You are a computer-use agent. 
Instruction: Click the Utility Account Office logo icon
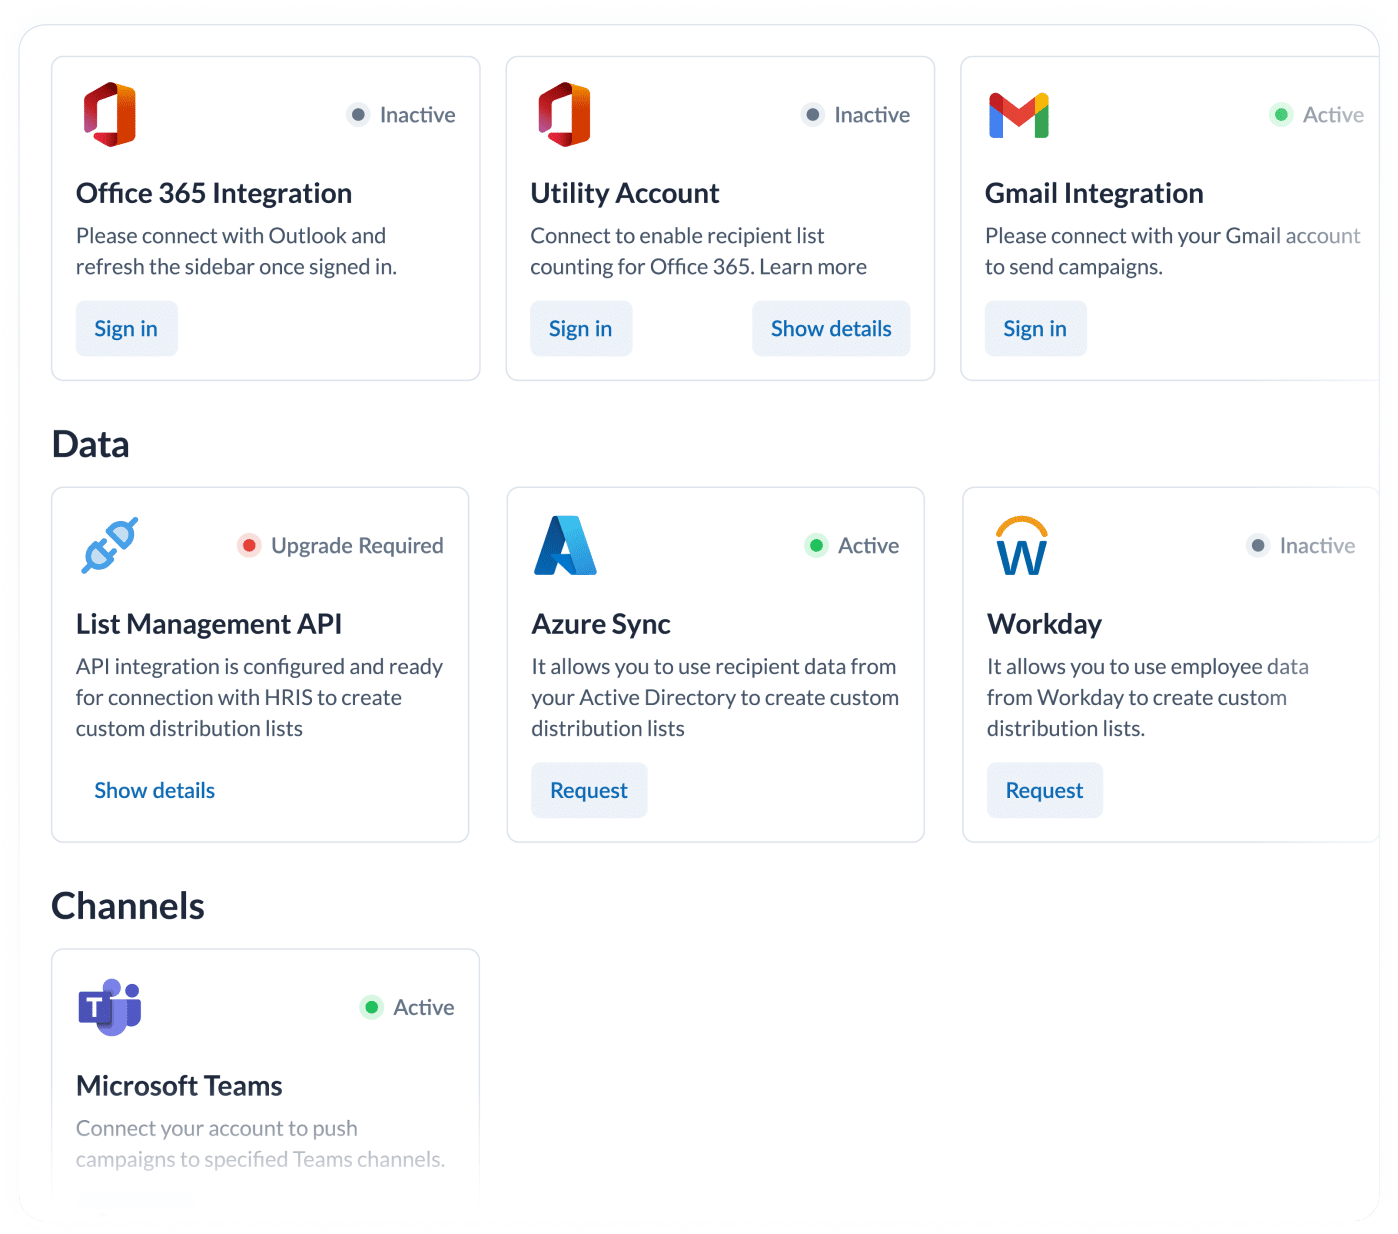point(564,115)
